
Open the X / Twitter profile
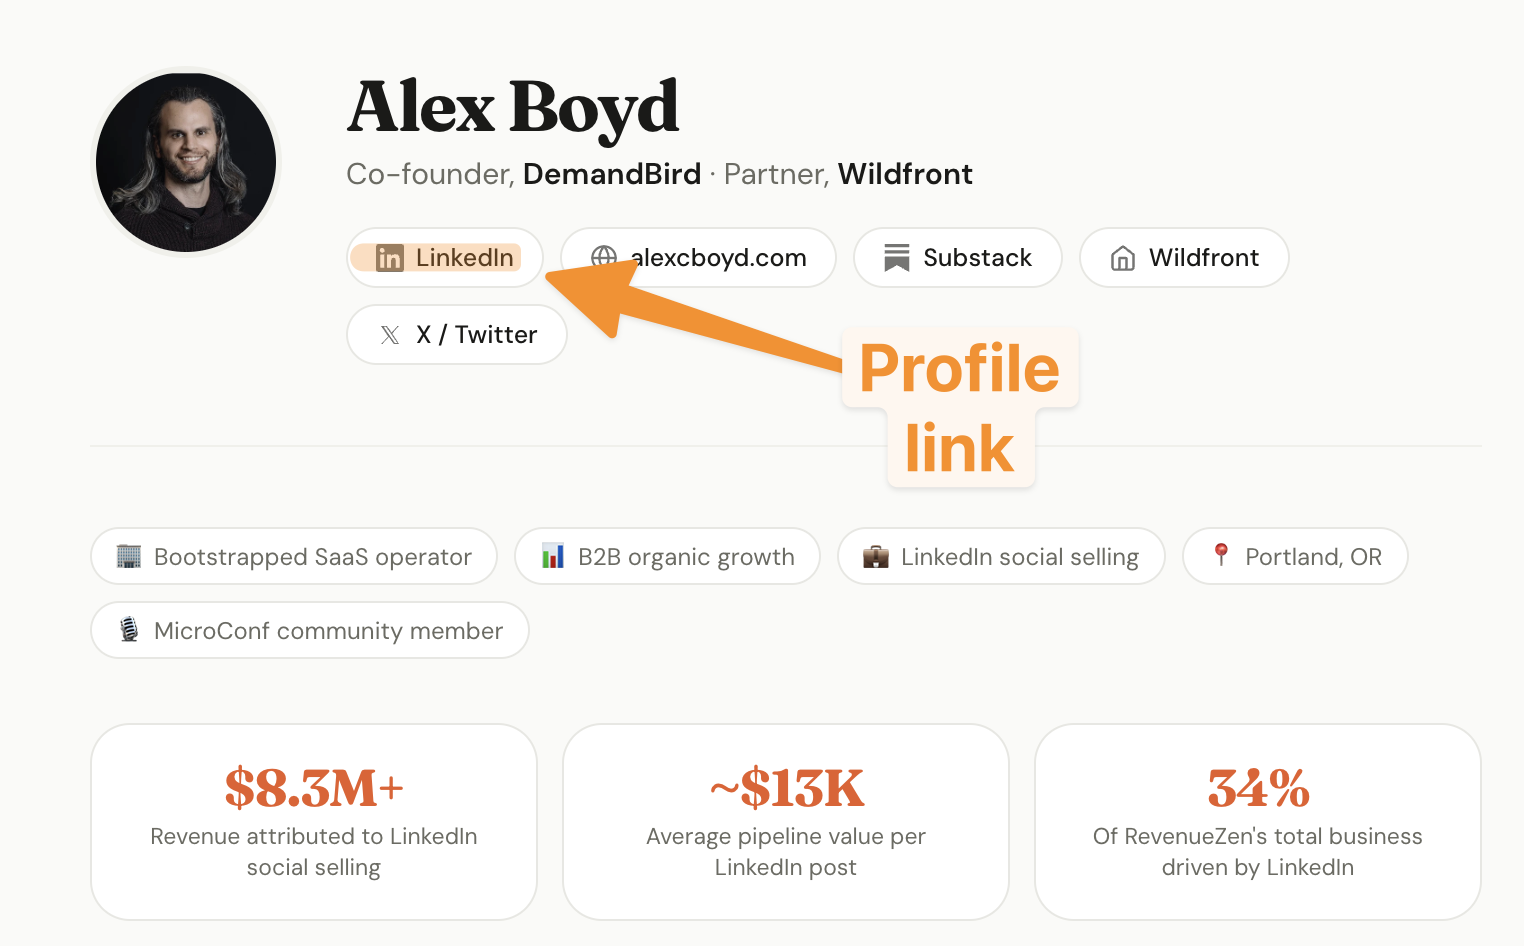456,334
